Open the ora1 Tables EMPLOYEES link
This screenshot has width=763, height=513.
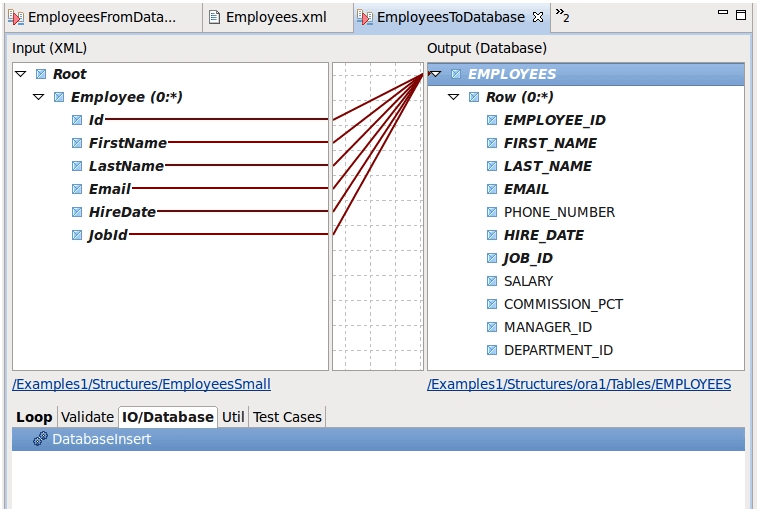pyautogui.click(x=578, y=384)
